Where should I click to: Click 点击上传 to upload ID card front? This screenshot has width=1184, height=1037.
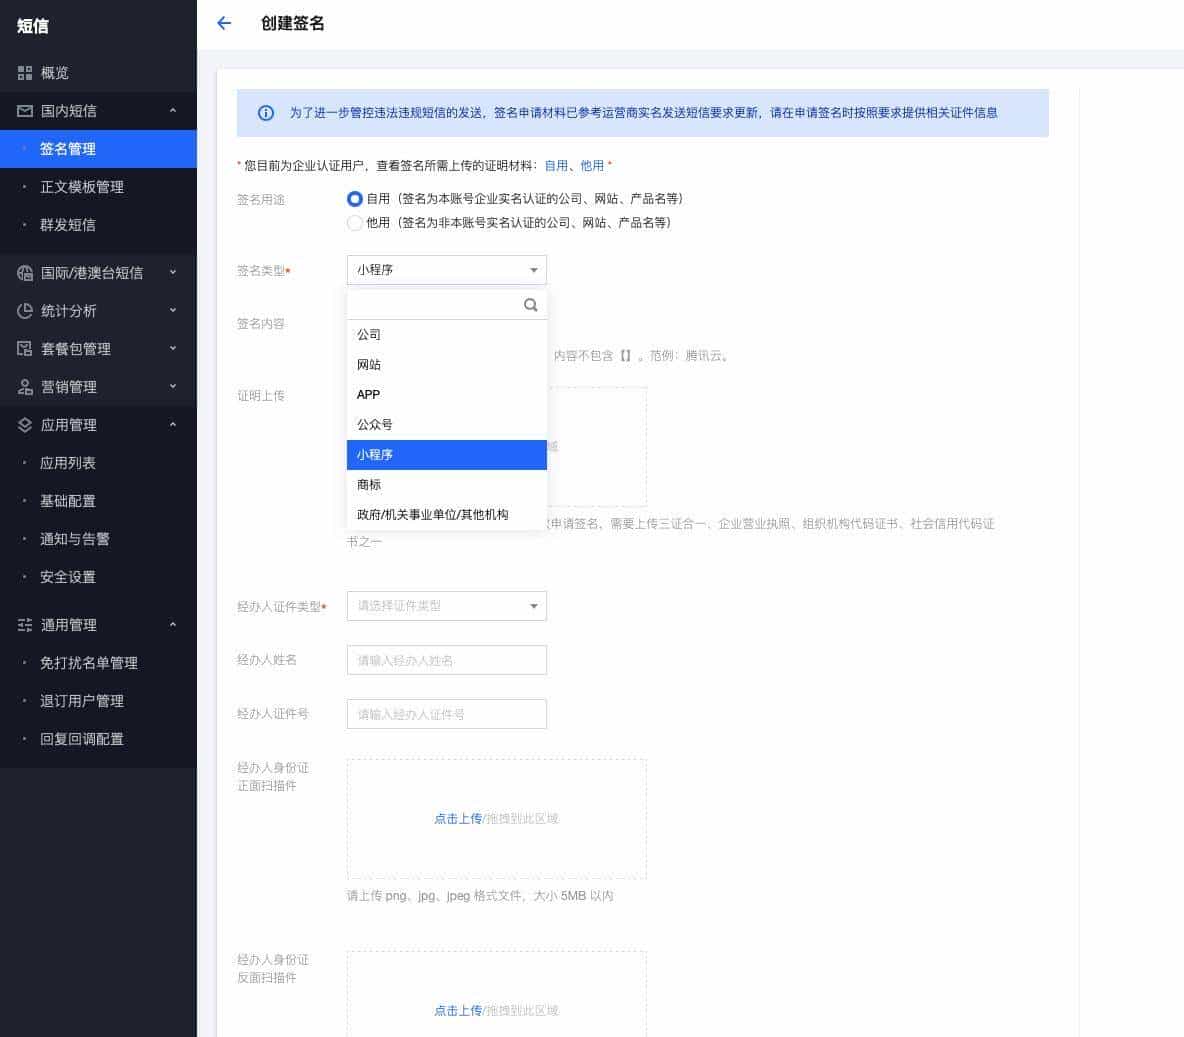pos(458,818)
